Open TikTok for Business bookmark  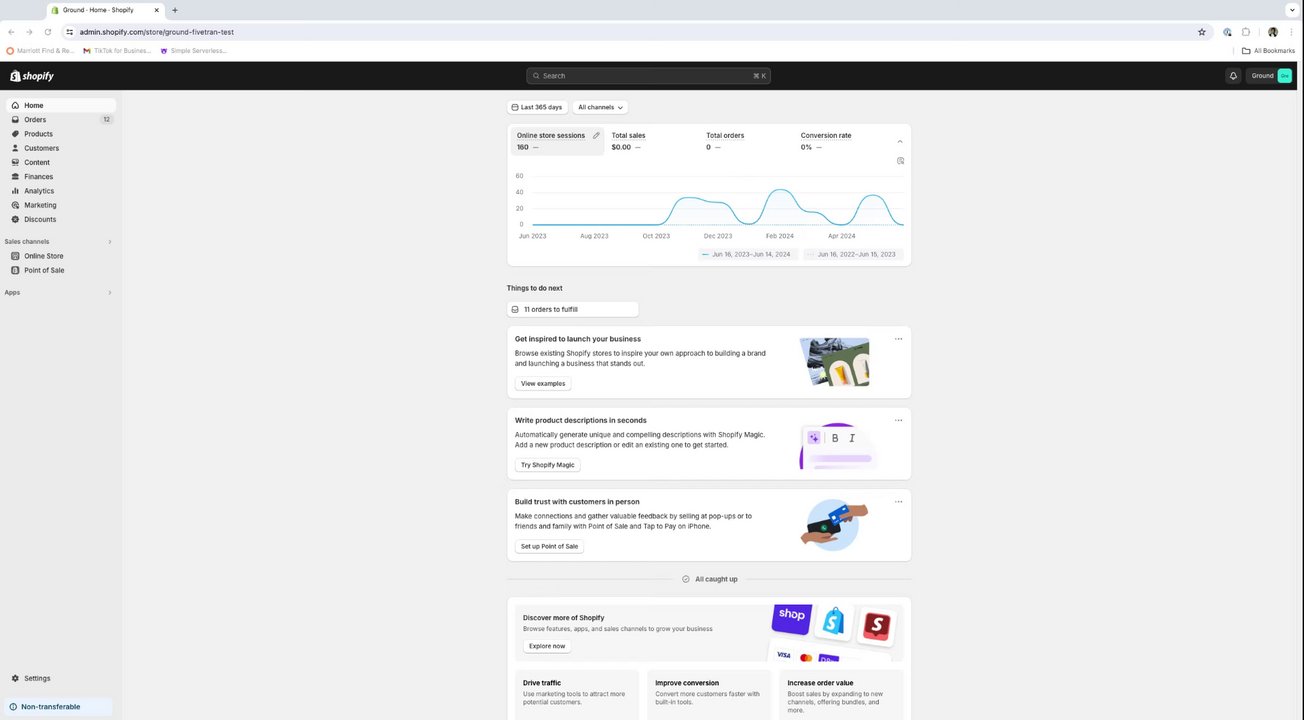[118, 51]
